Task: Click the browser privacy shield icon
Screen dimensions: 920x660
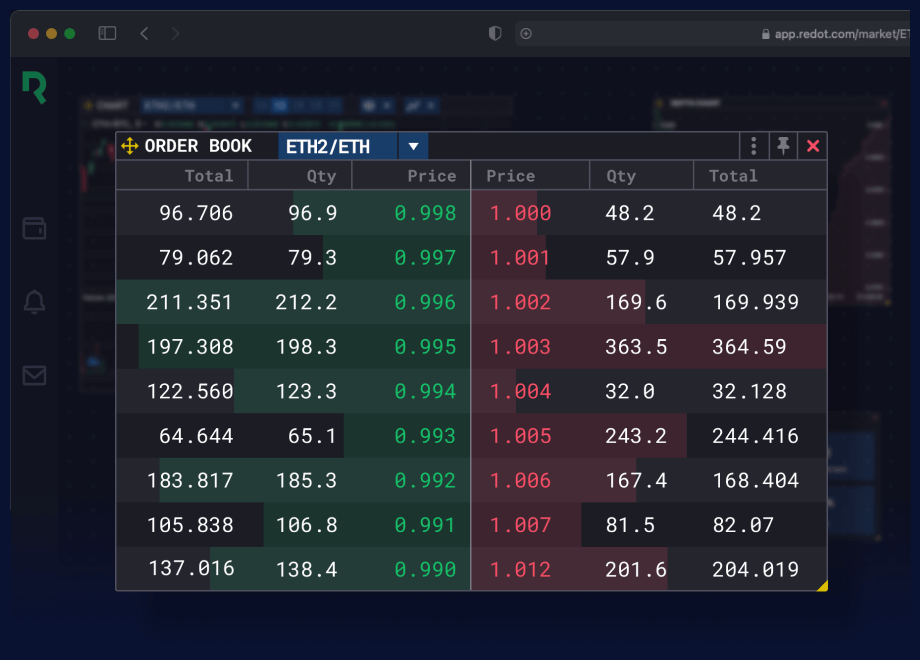Action: point(494,33)
